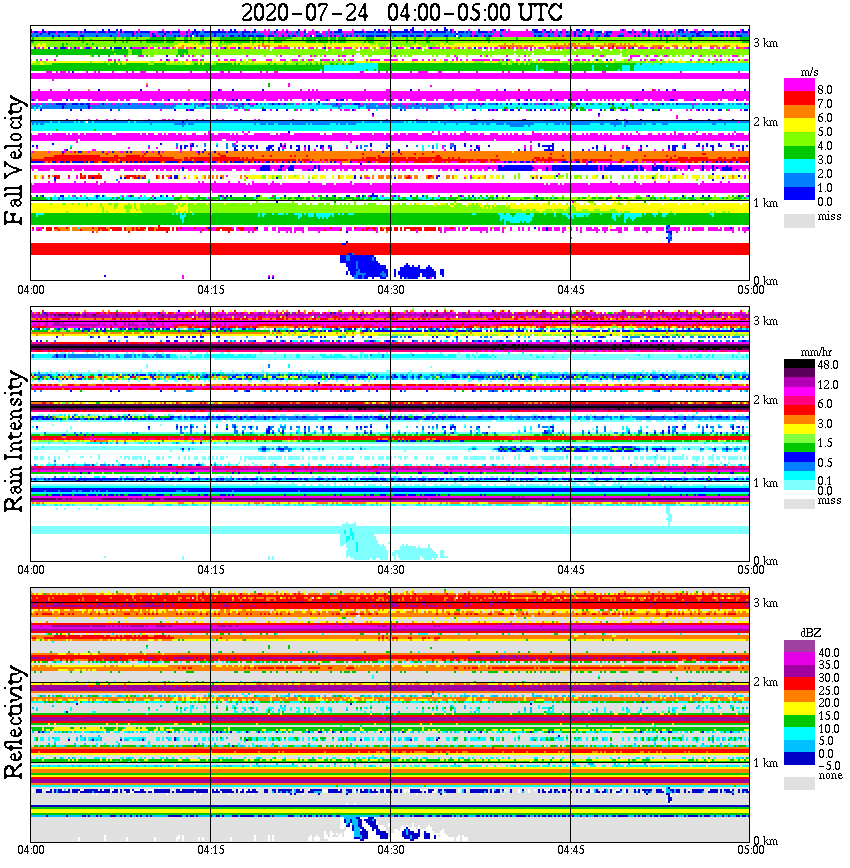Click the none label in the dBZ legend

830,776
